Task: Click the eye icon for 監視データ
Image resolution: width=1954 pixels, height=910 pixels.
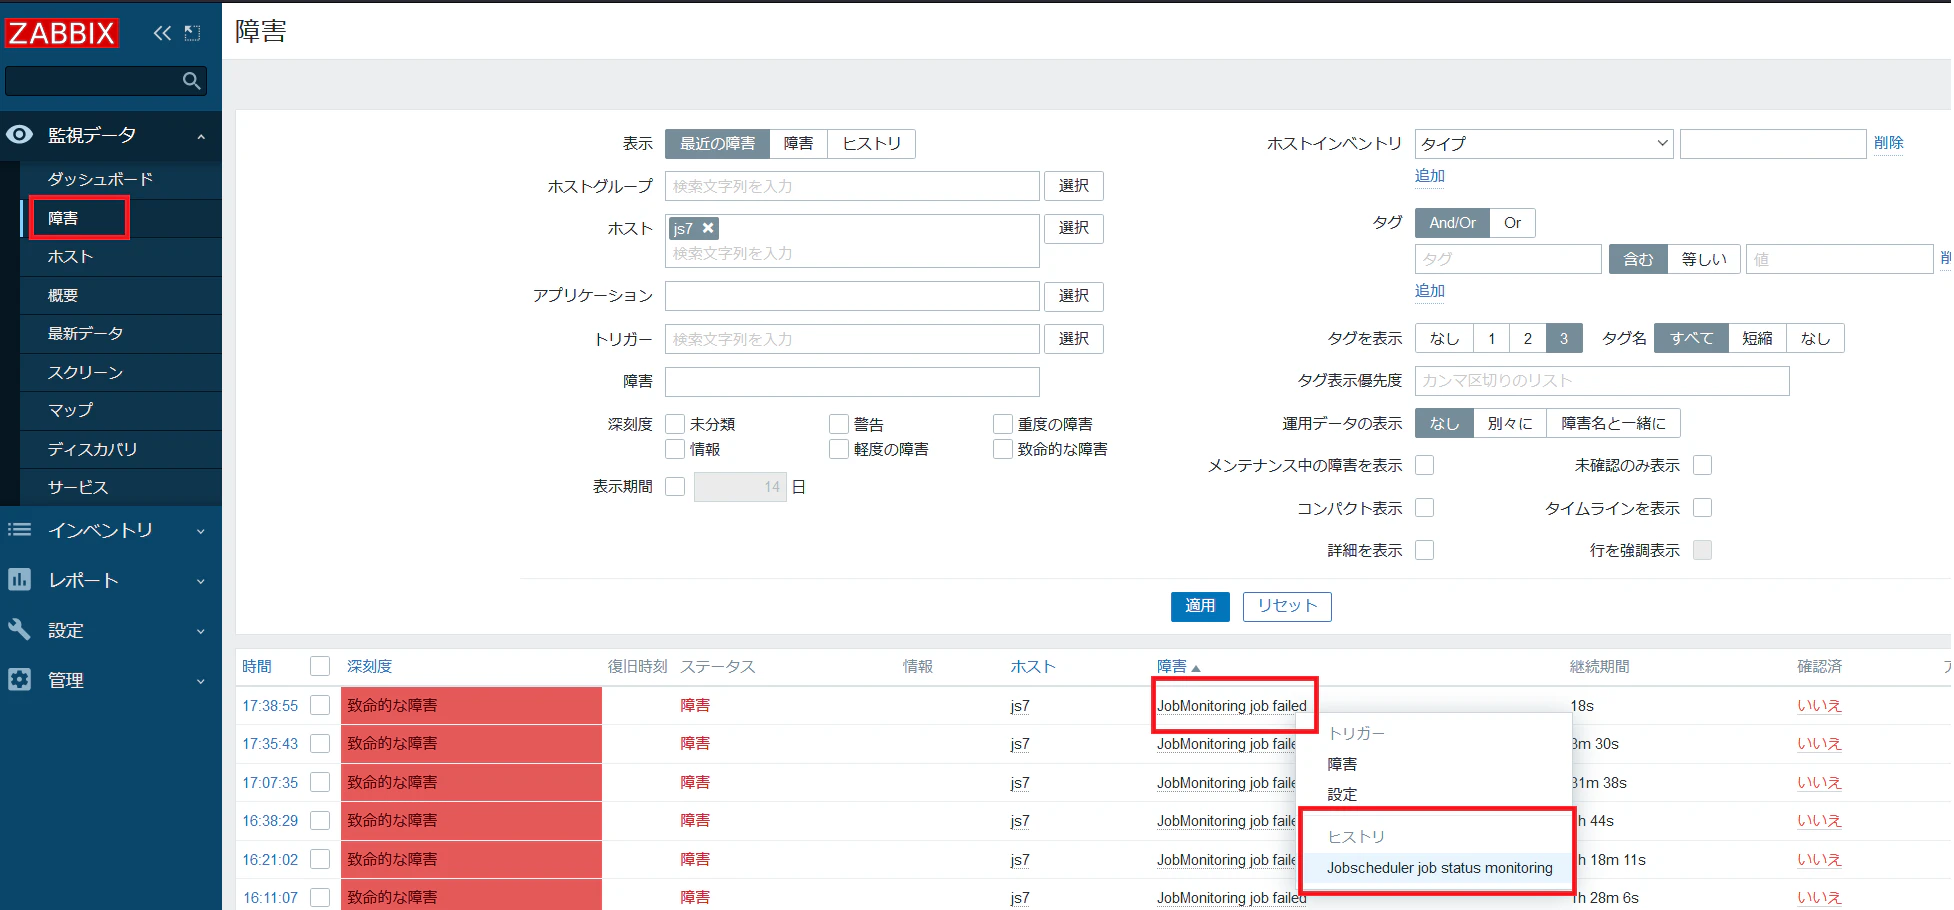Action: pos(19,134)
